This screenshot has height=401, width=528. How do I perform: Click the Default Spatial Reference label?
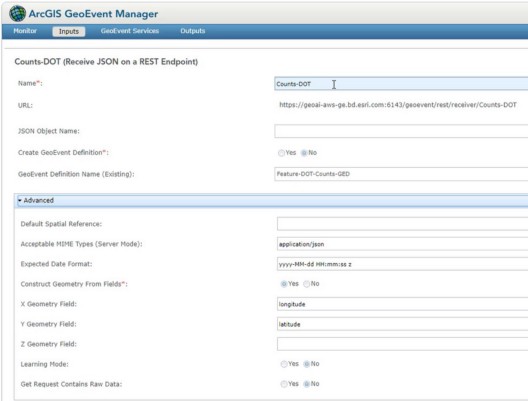click(x=61, y=224)
